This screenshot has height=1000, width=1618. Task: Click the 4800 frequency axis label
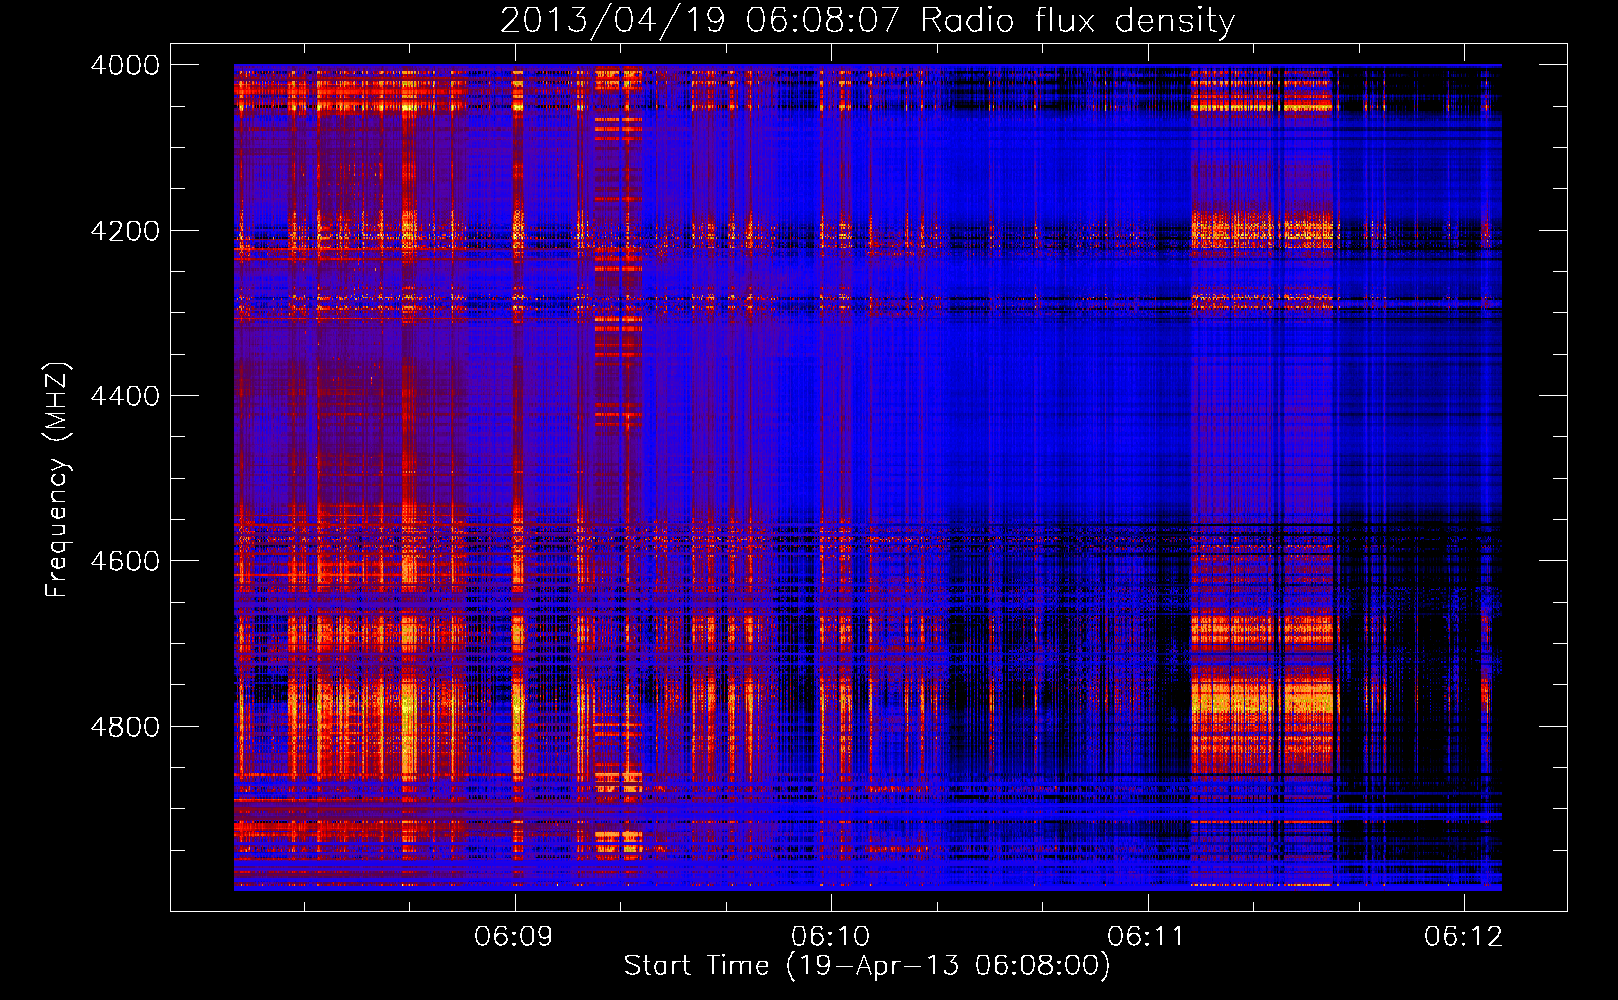125,726
